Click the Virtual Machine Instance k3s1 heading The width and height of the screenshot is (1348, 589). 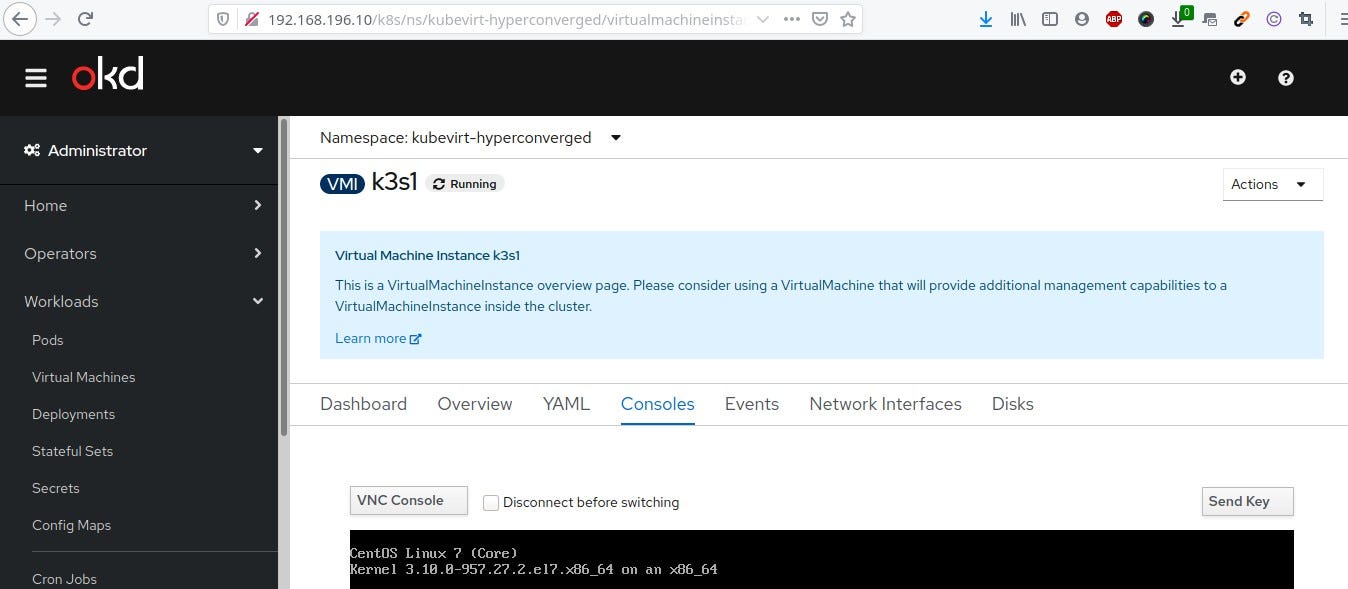427,256
